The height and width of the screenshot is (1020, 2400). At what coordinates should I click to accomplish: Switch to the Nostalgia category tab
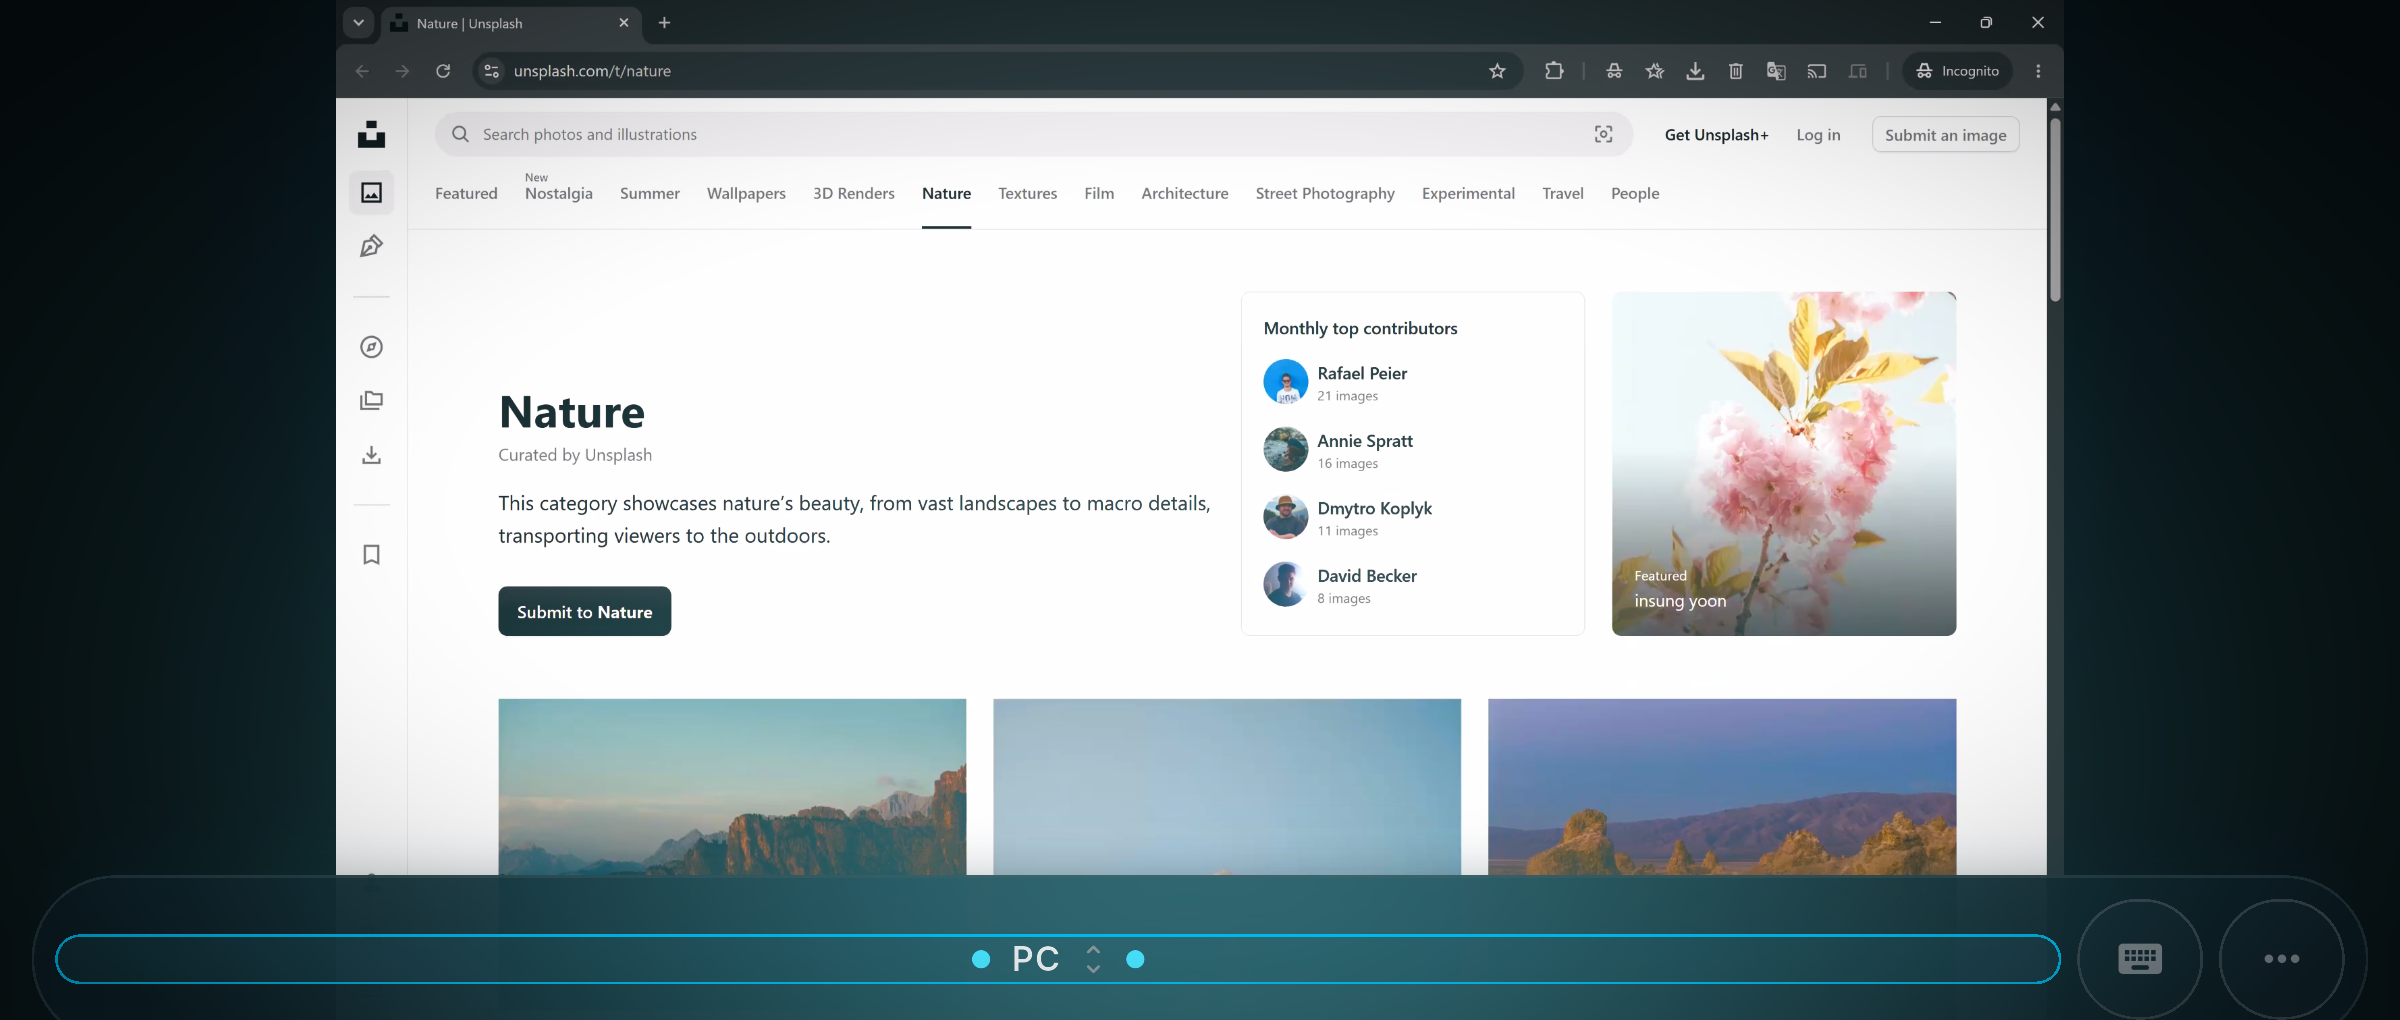click(559, 193)
